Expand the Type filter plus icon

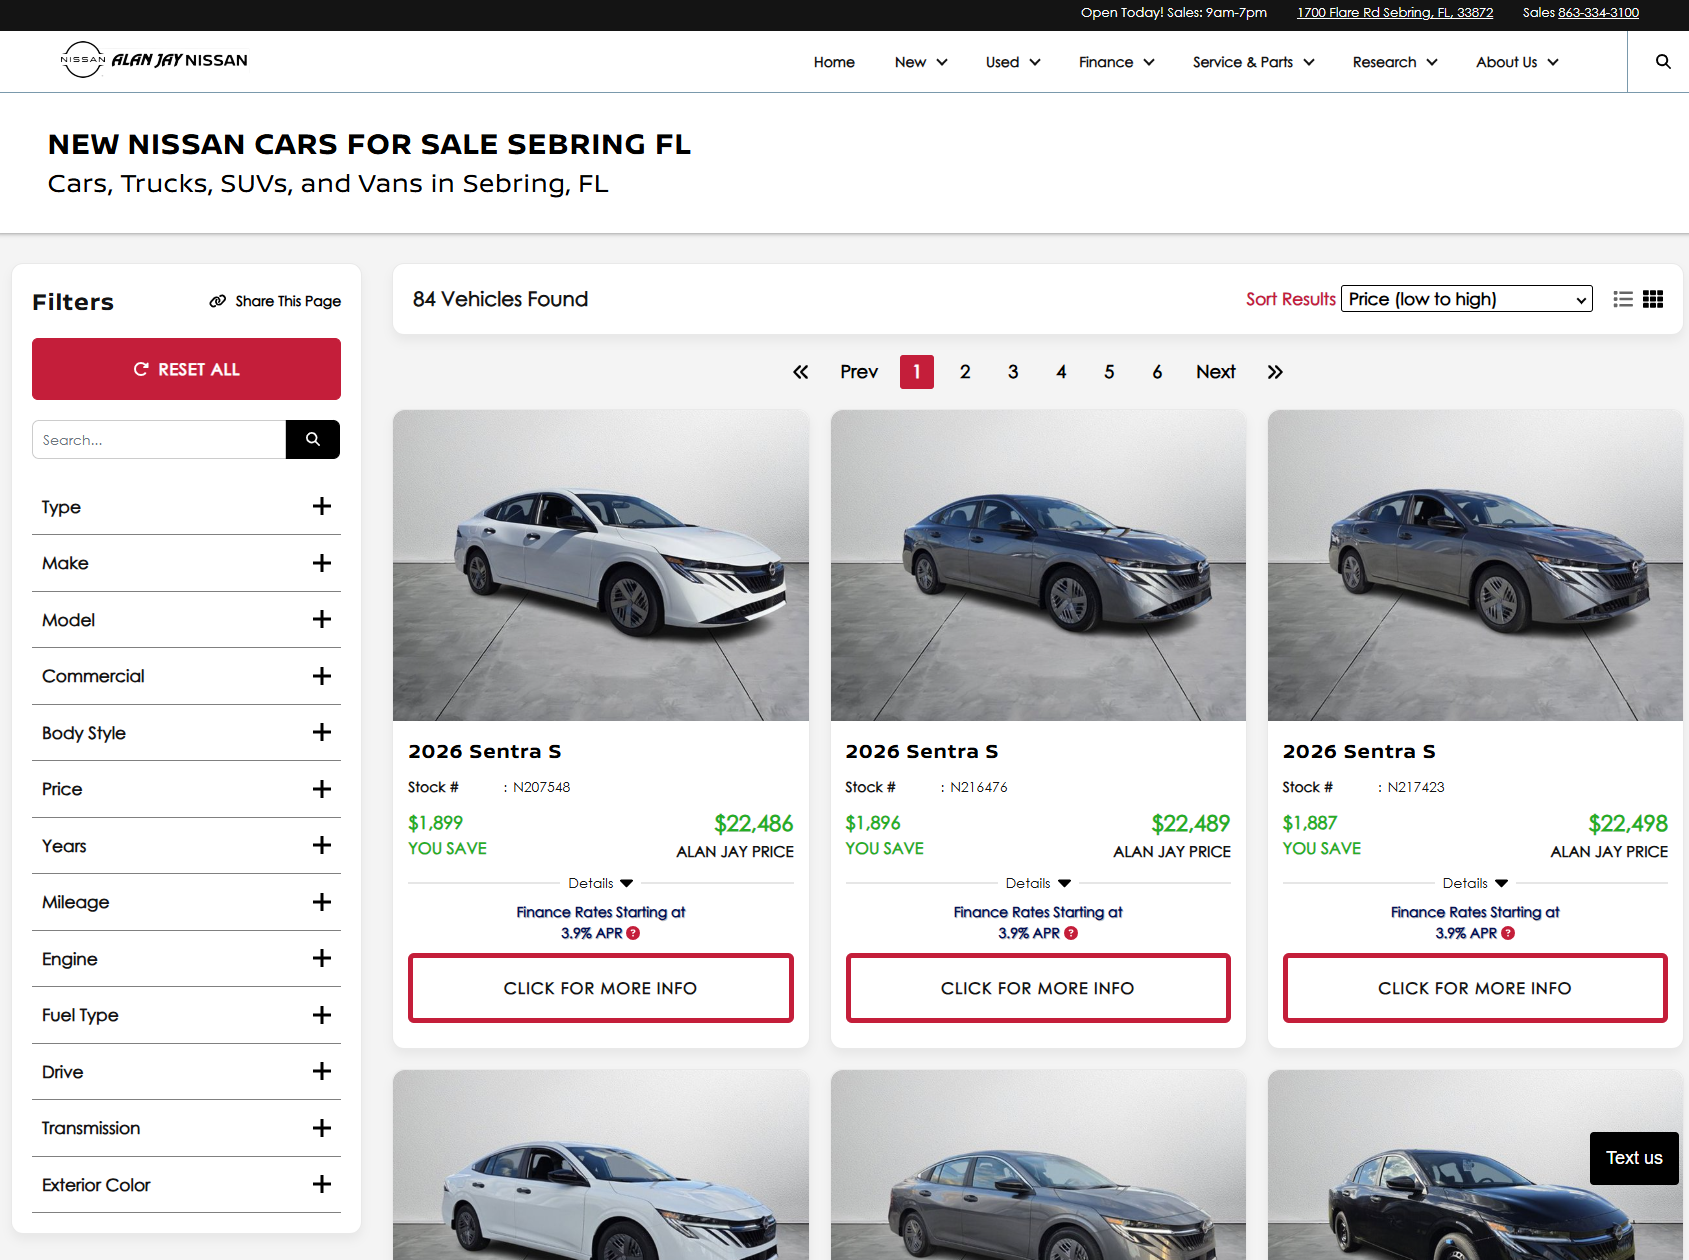coord(322,506)
